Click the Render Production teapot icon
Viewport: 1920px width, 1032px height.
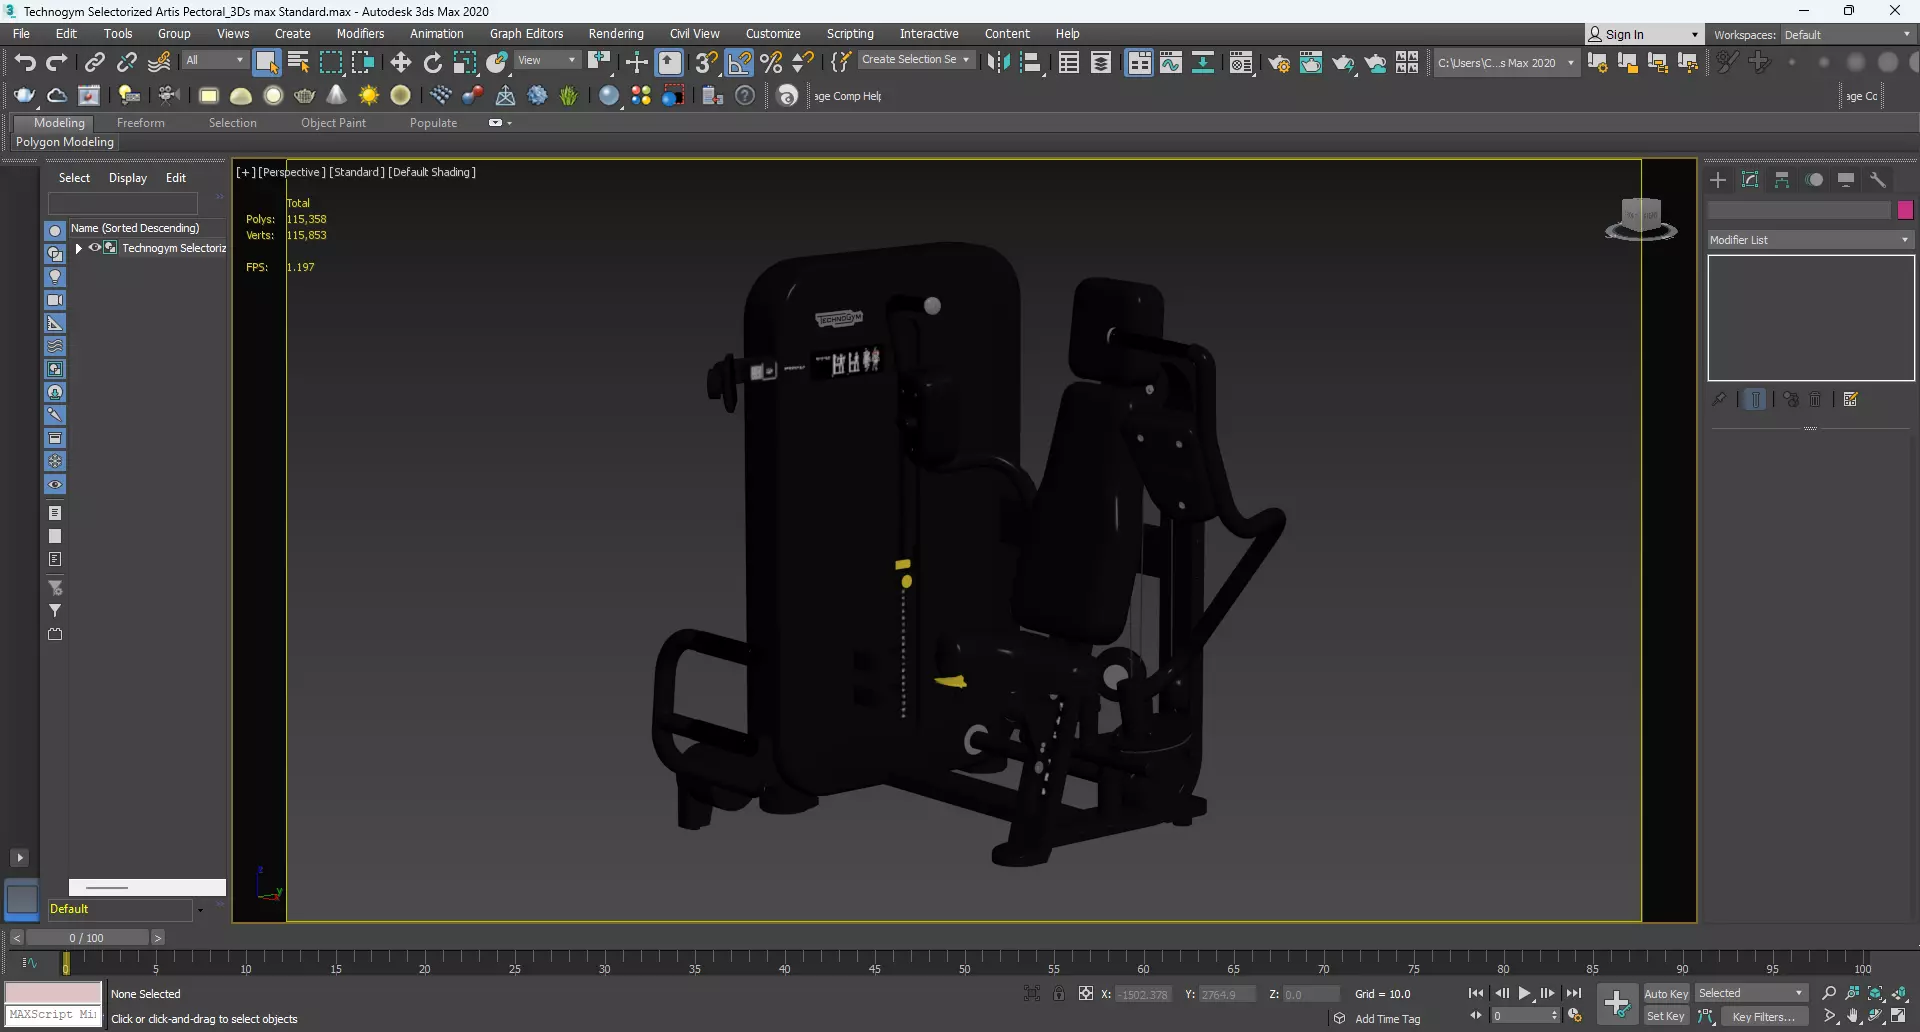[x=1343, y=62]
